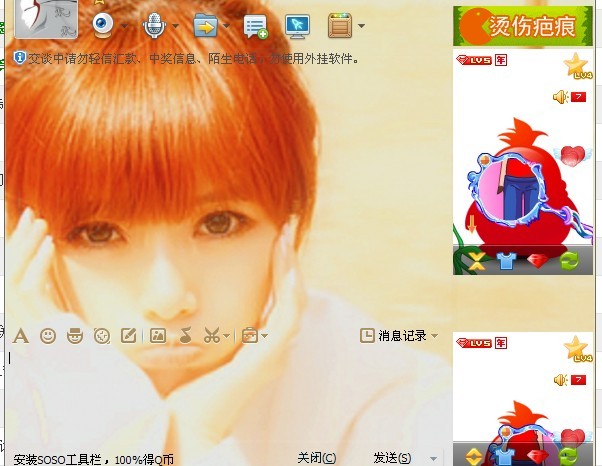Viewport: 602px width, 466px height.
Task: Open the extra tools briefcase icon
Action: (x=250, y=335)
